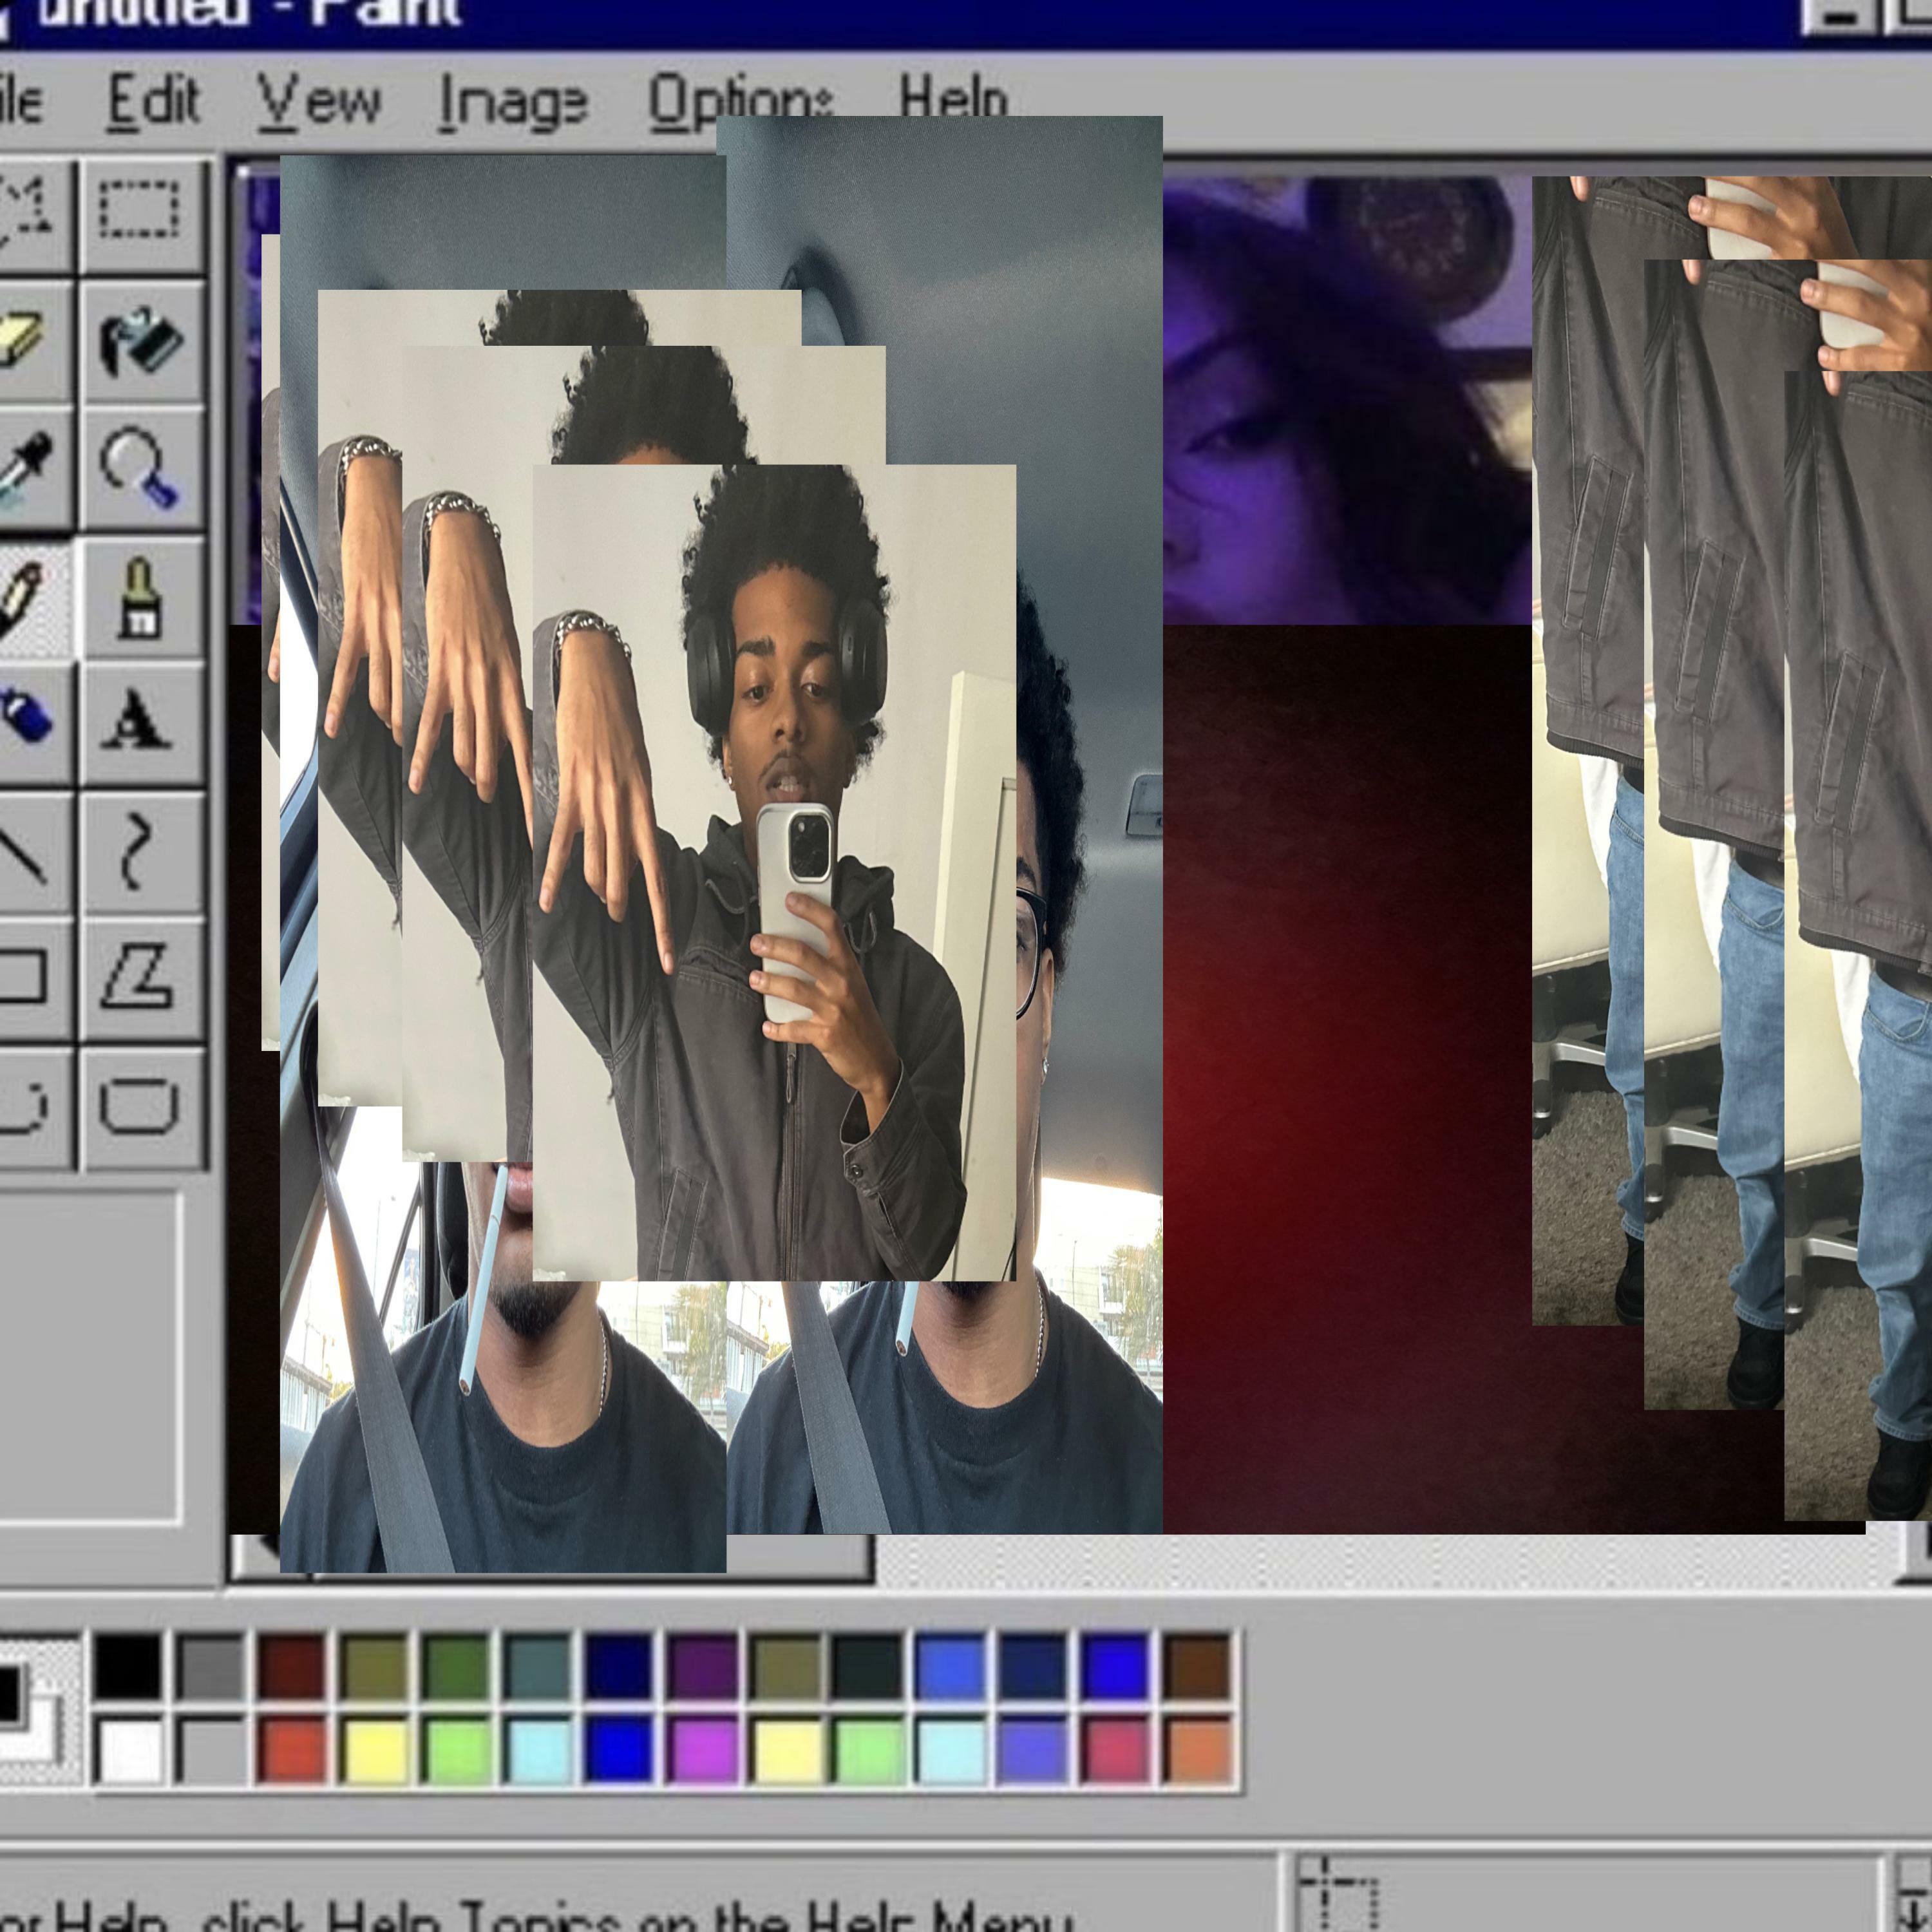Pick the yellow color swatch
The image size is (1932, 1932).
point(374,1750)
